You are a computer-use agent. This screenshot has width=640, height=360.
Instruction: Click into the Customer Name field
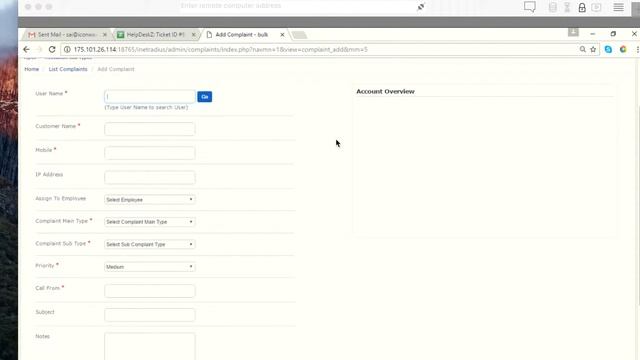tap(150, 129)
